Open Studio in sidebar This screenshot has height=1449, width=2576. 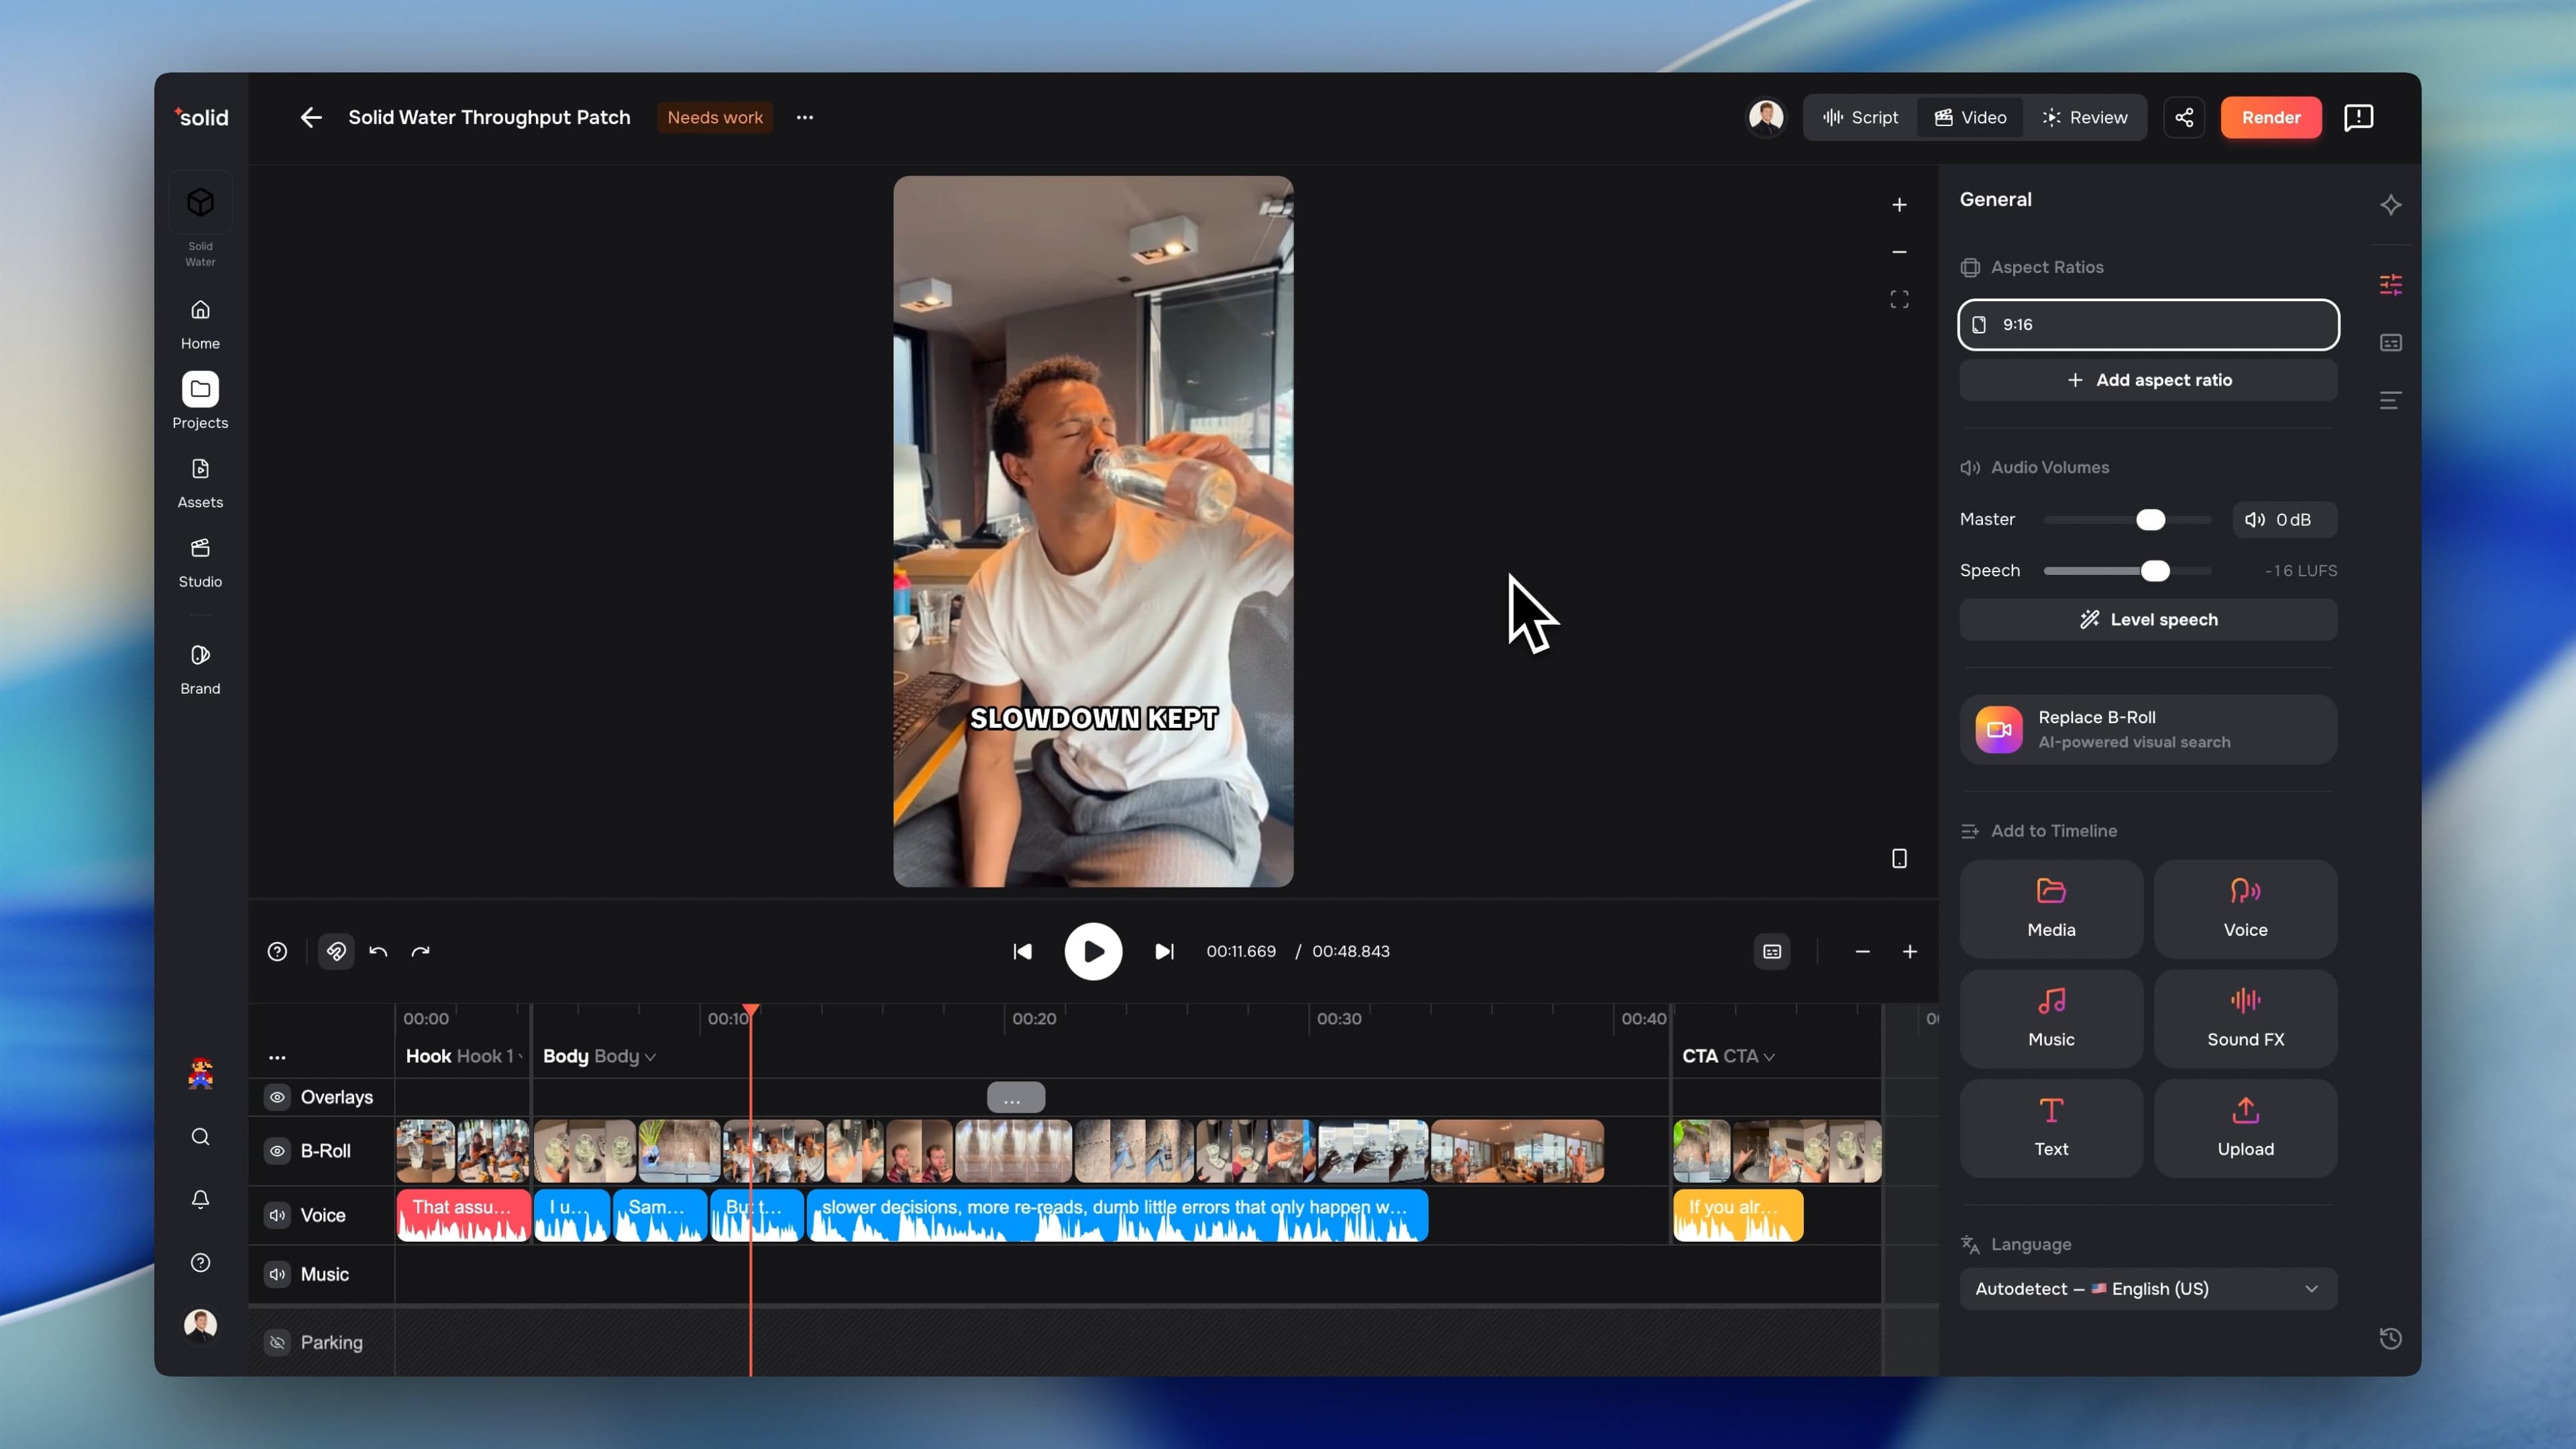click(x=200, y=562)
